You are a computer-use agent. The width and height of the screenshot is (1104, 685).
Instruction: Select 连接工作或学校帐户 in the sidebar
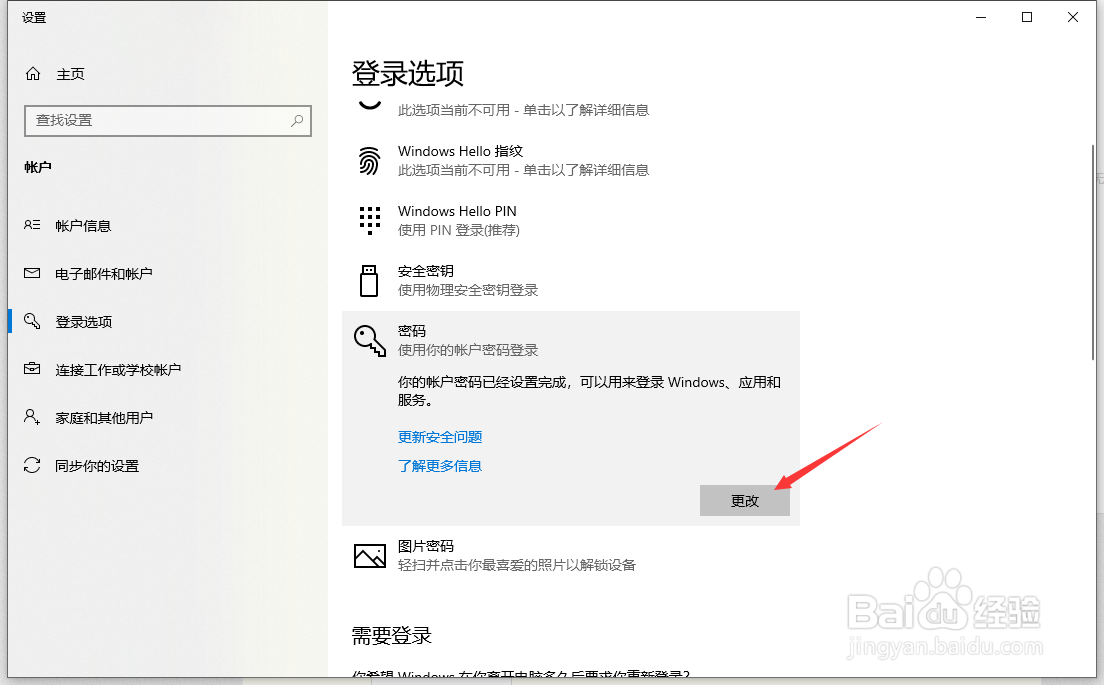click(120, 369)
